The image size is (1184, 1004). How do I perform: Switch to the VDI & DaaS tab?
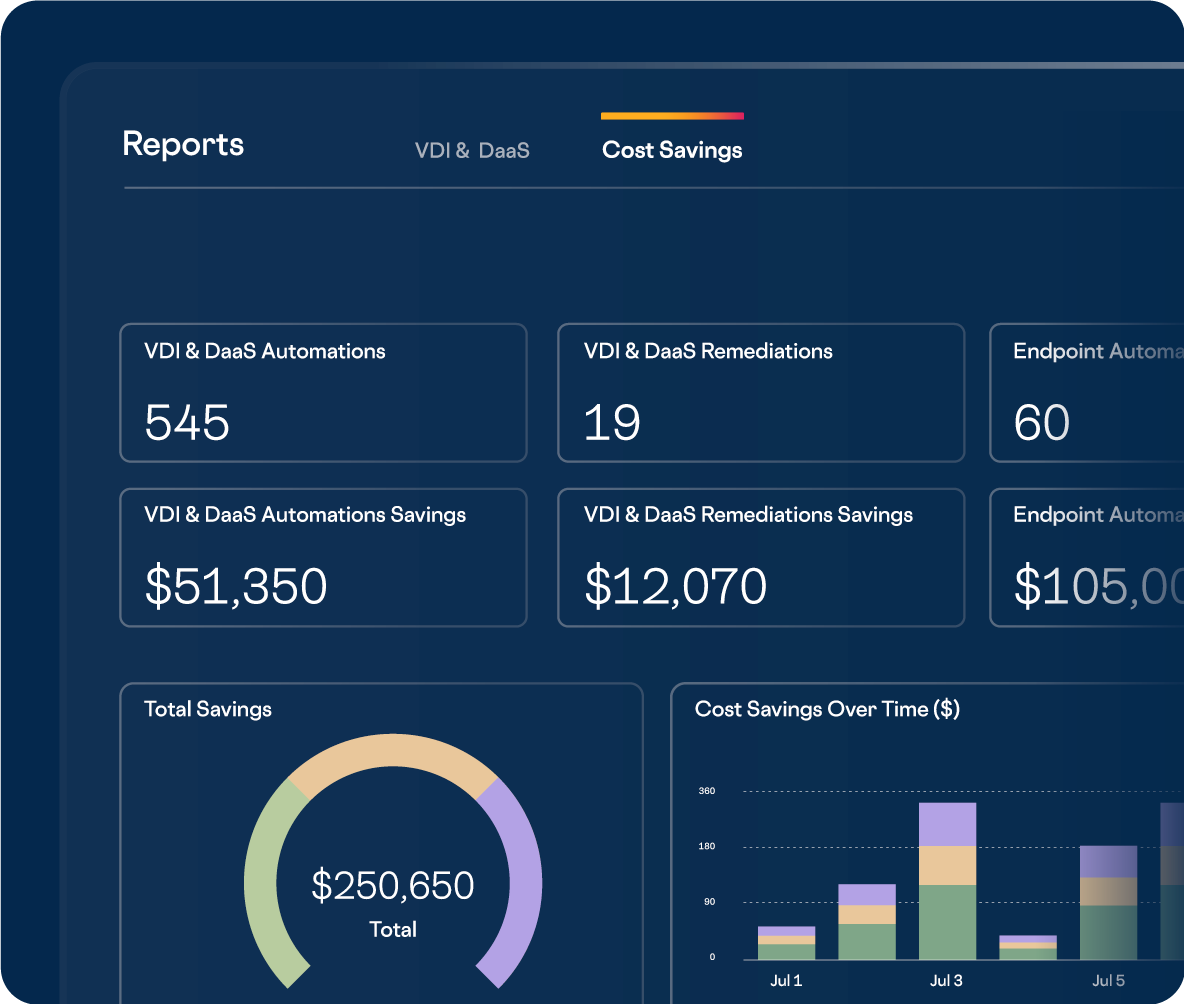coord(472,149)
